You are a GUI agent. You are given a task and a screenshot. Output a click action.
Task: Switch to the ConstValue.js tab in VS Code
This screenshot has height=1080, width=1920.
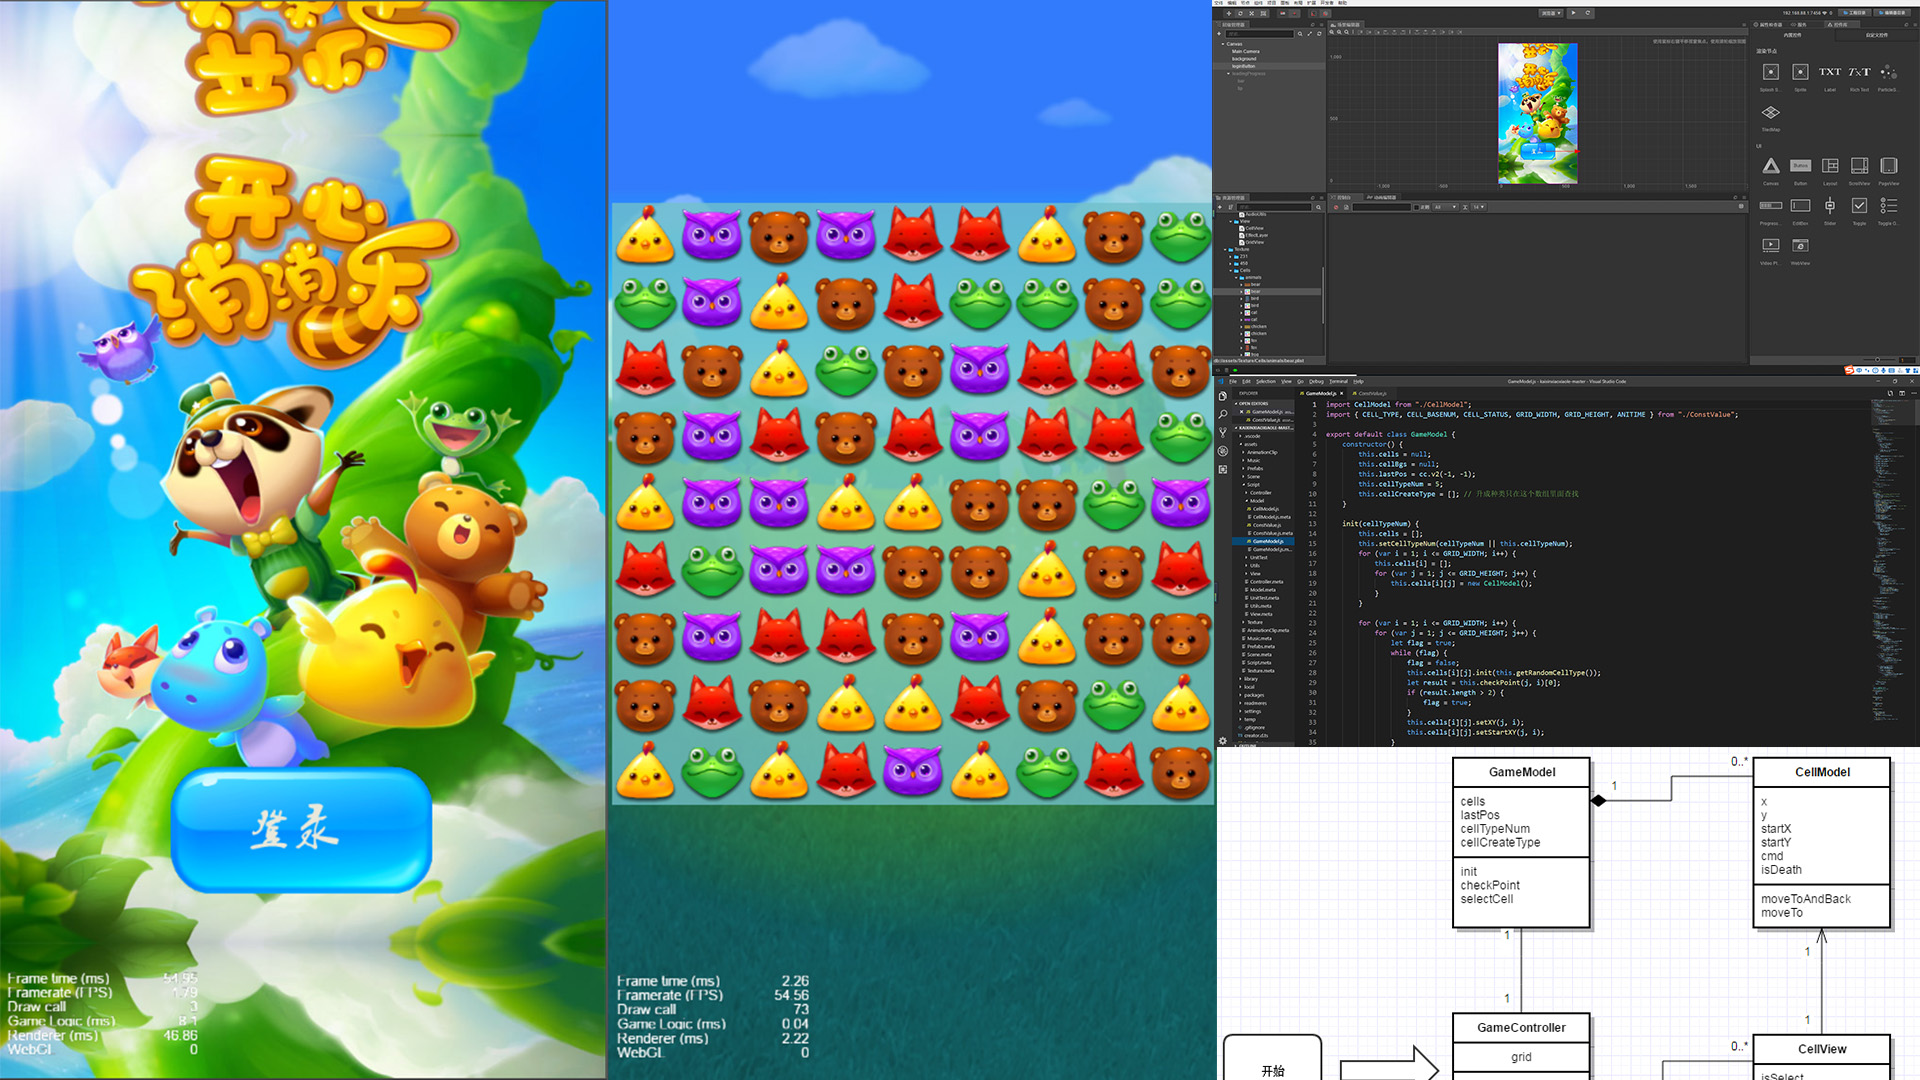pyautogui.click(x=1371, y=394)
